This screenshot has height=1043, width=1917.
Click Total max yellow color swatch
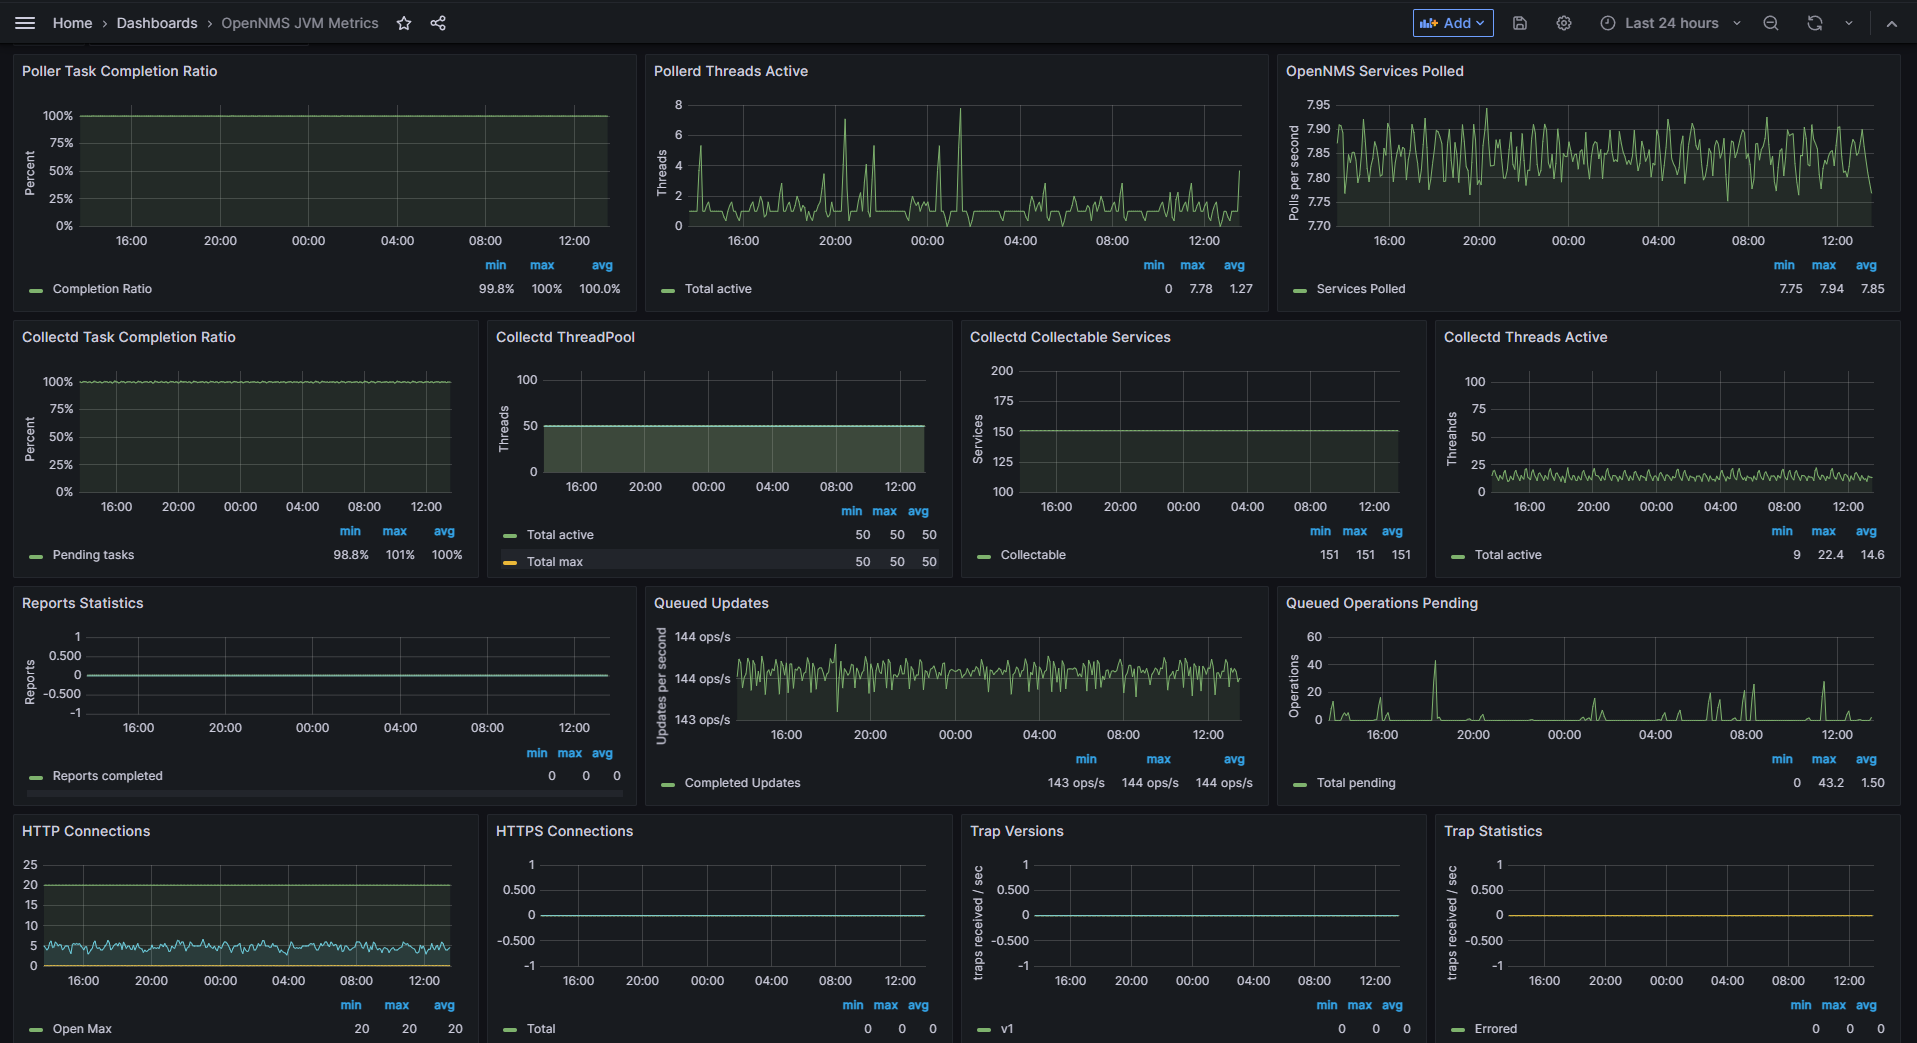tap(510, 563)
